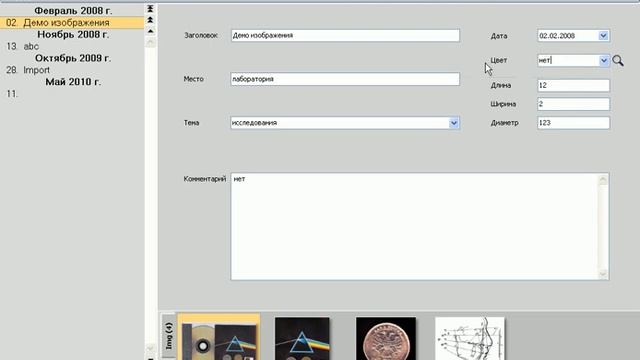Select the Демо изображения record

coord(72,23)
